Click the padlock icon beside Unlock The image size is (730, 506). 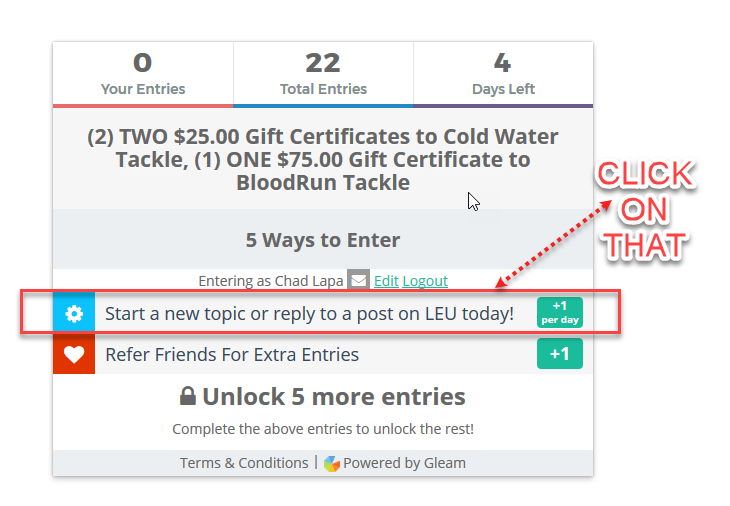point(188,396)
